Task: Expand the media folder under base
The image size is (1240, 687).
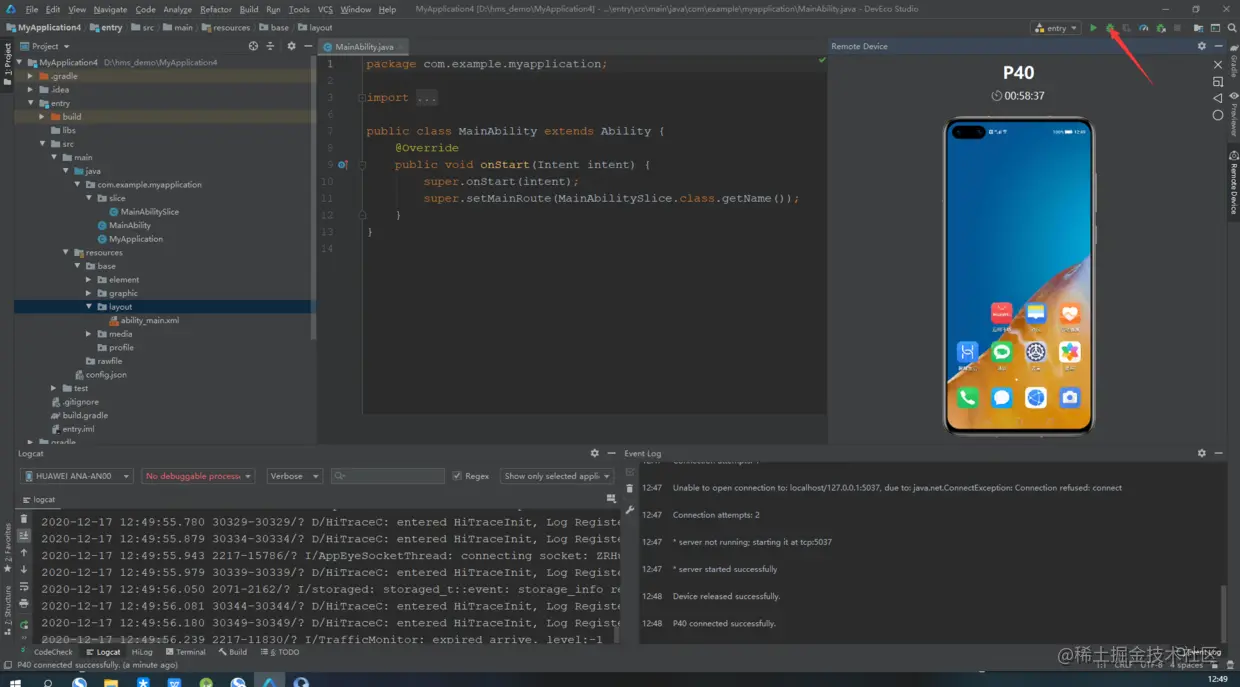Action: pyautogui.click(x=89, y=334)
